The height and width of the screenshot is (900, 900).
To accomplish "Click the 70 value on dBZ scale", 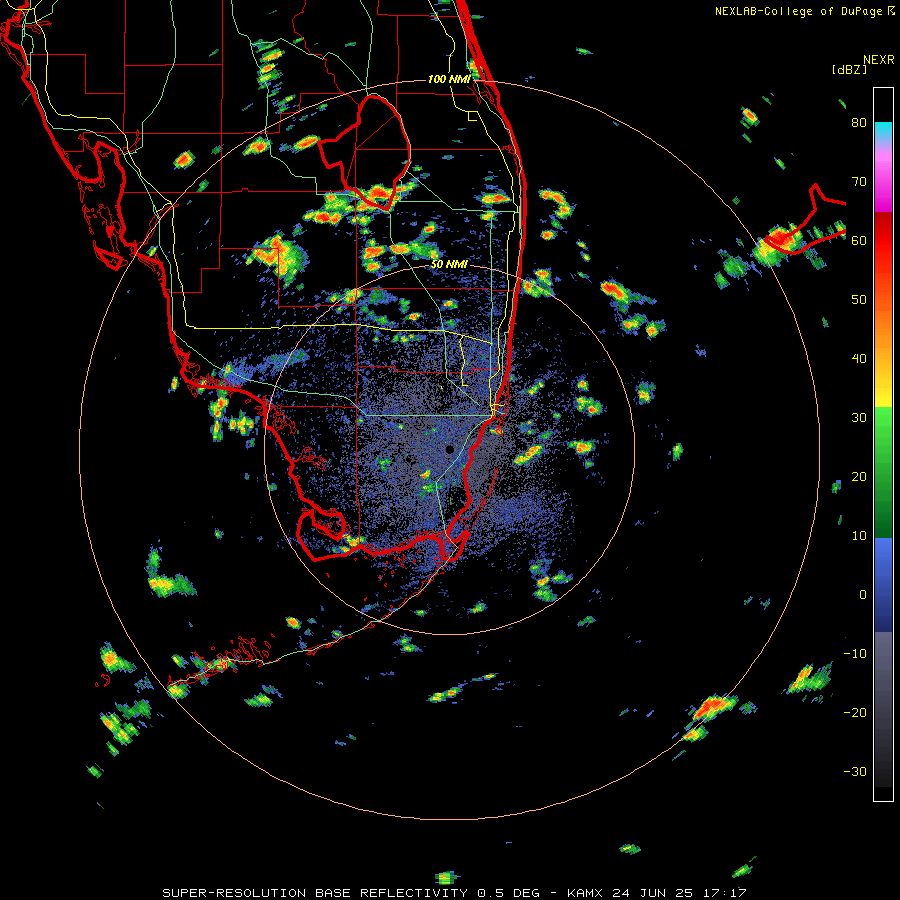I will pos(859,182).
